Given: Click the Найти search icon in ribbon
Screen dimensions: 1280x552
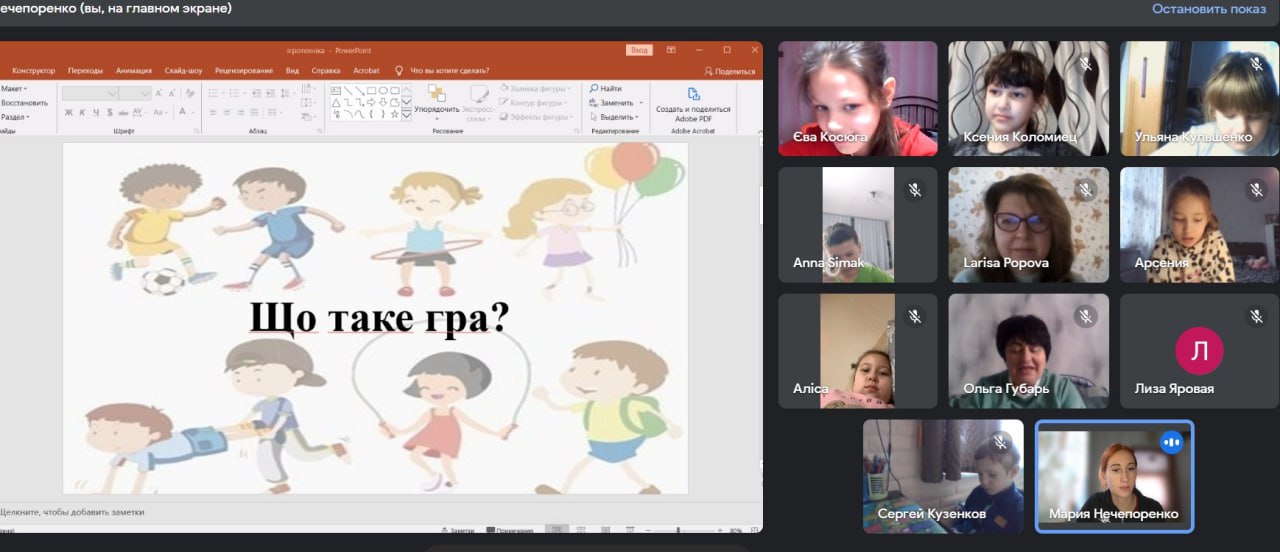Looking at the screenshot, I should [x=595, y=89].
